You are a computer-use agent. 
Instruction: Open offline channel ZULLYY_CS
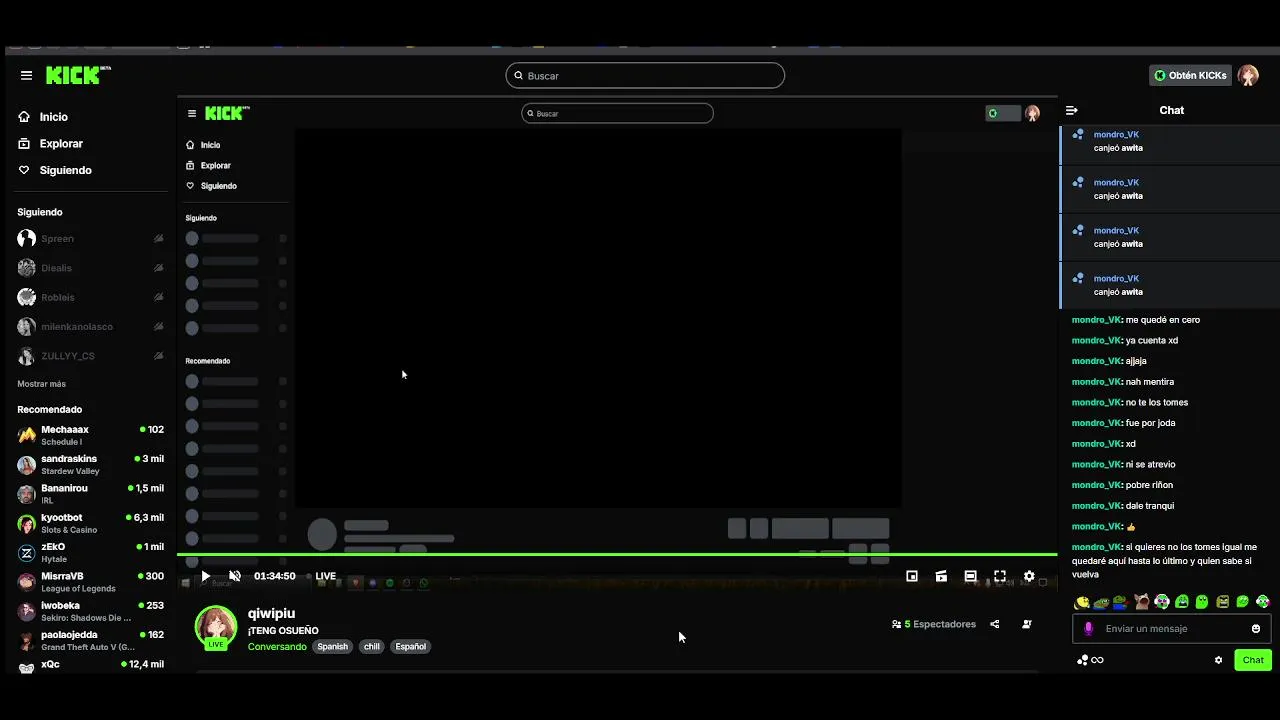pyautogui.click(x=90, y=356)
